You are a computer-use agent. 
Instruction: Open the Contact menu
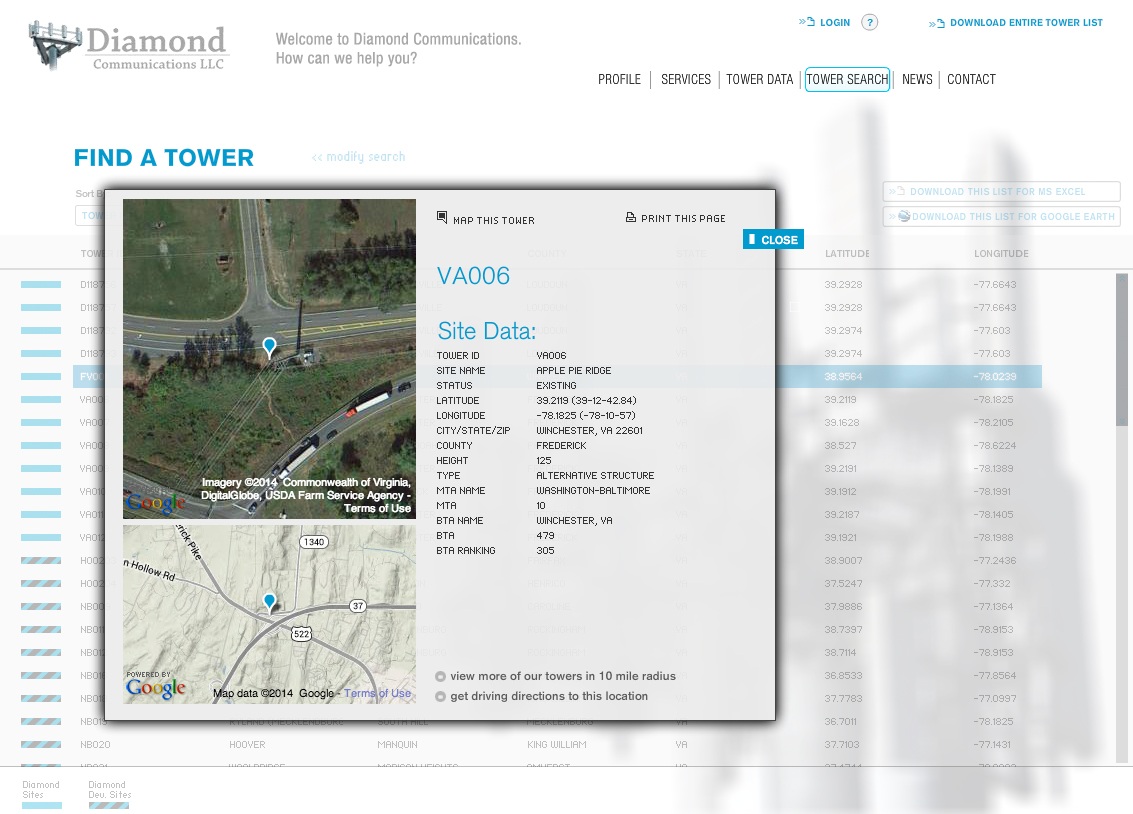pyautogui.click(x=971, y=79)
